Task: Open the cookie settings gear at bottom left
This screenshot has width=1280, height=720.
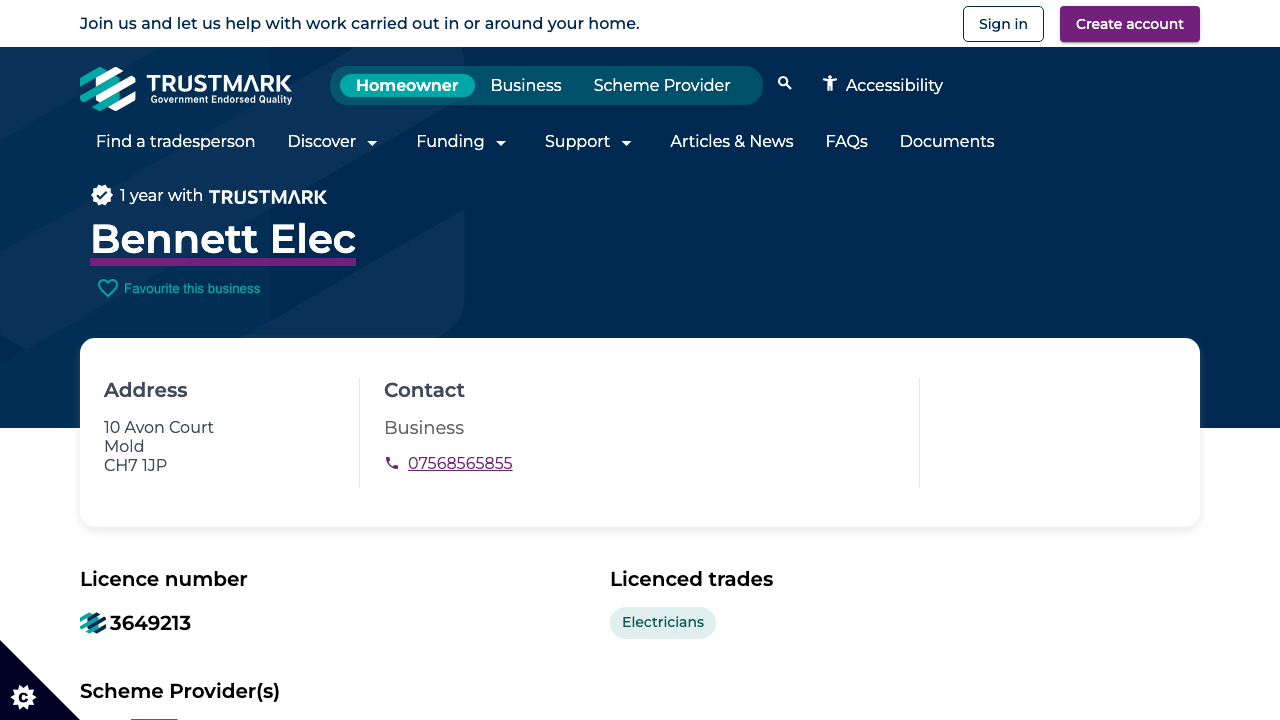Action: 24,696
